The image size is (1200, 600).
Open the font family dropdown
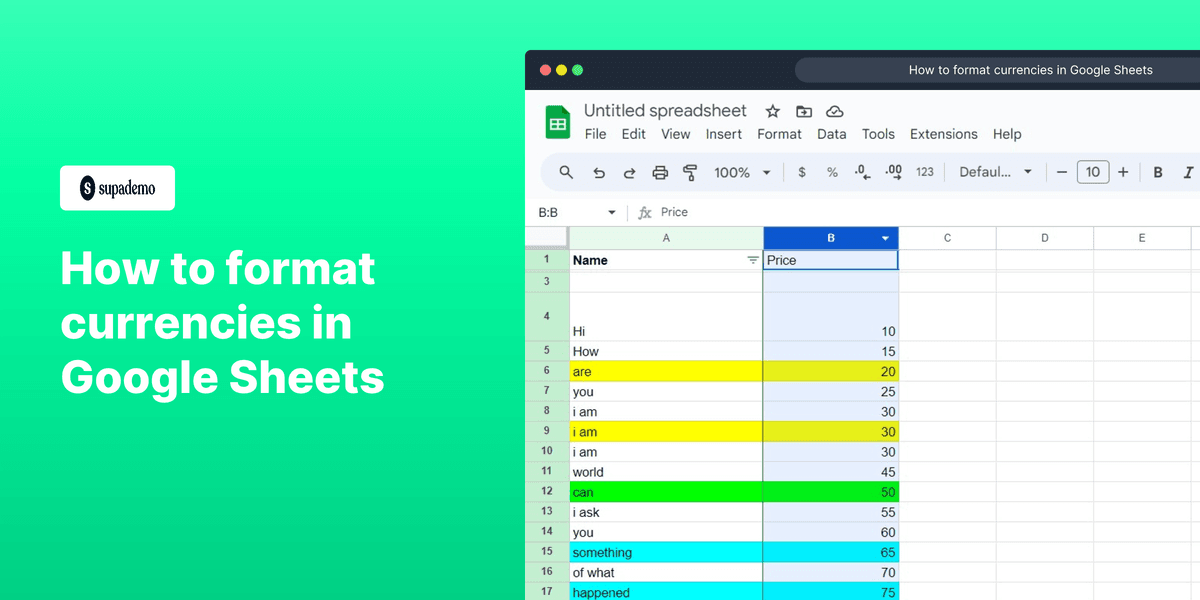pos(994,172)
